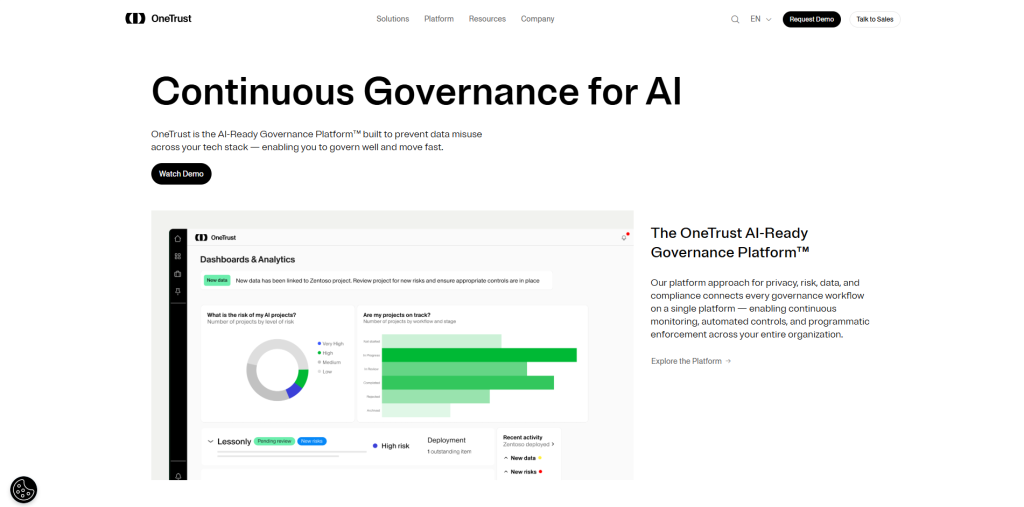Click the OneTrust logo in the header
Image resolution: width=1024 pixels, height=507 pixels.
pyautogui.click(x=158, y=19)
